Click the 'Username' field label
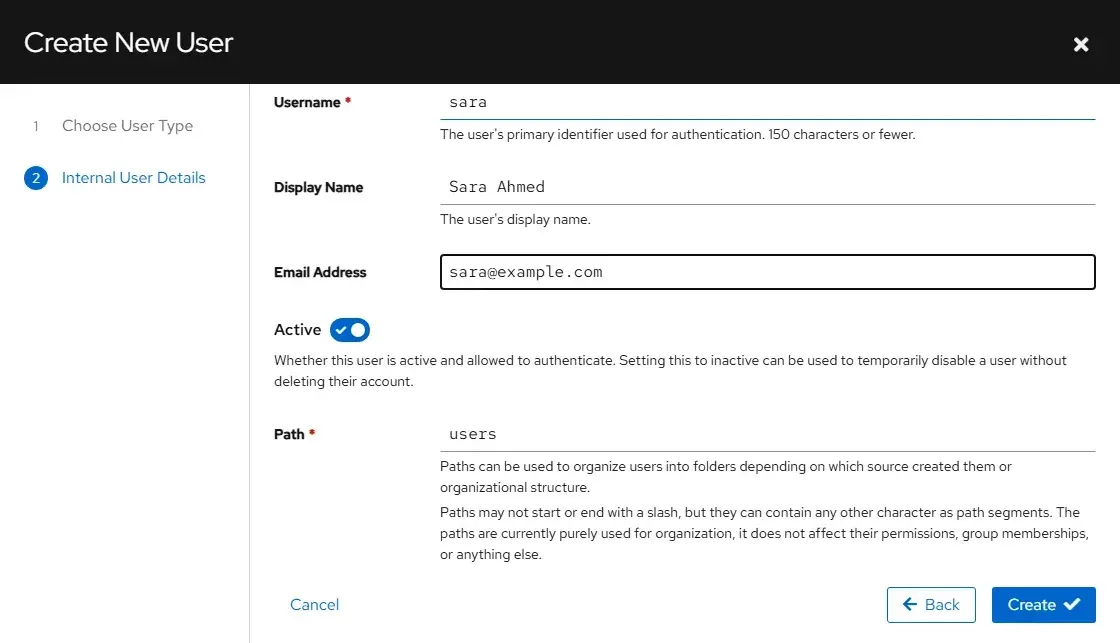Image resolution: width=1120 pixels, height=643 pixels. (307, 102)
